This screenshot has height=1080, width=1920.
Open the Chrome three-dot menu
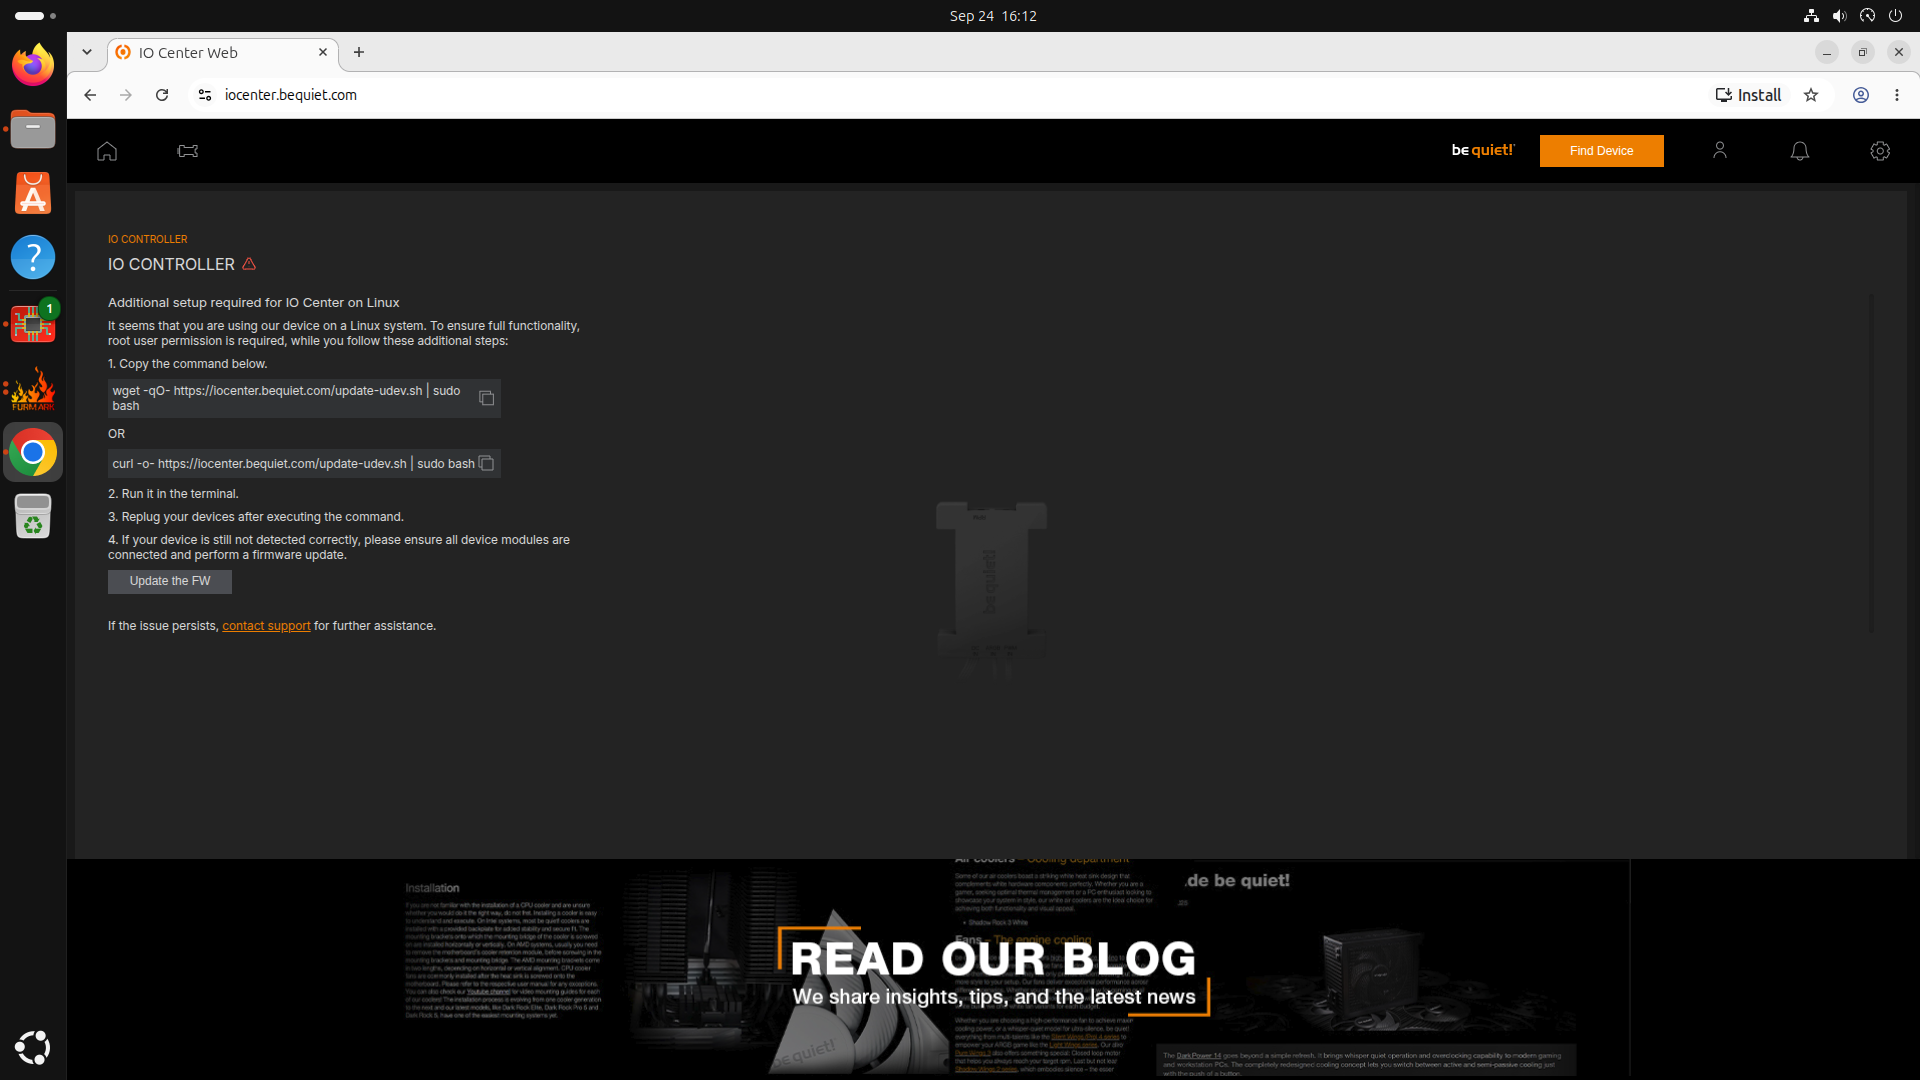[x=1897, y=95]
